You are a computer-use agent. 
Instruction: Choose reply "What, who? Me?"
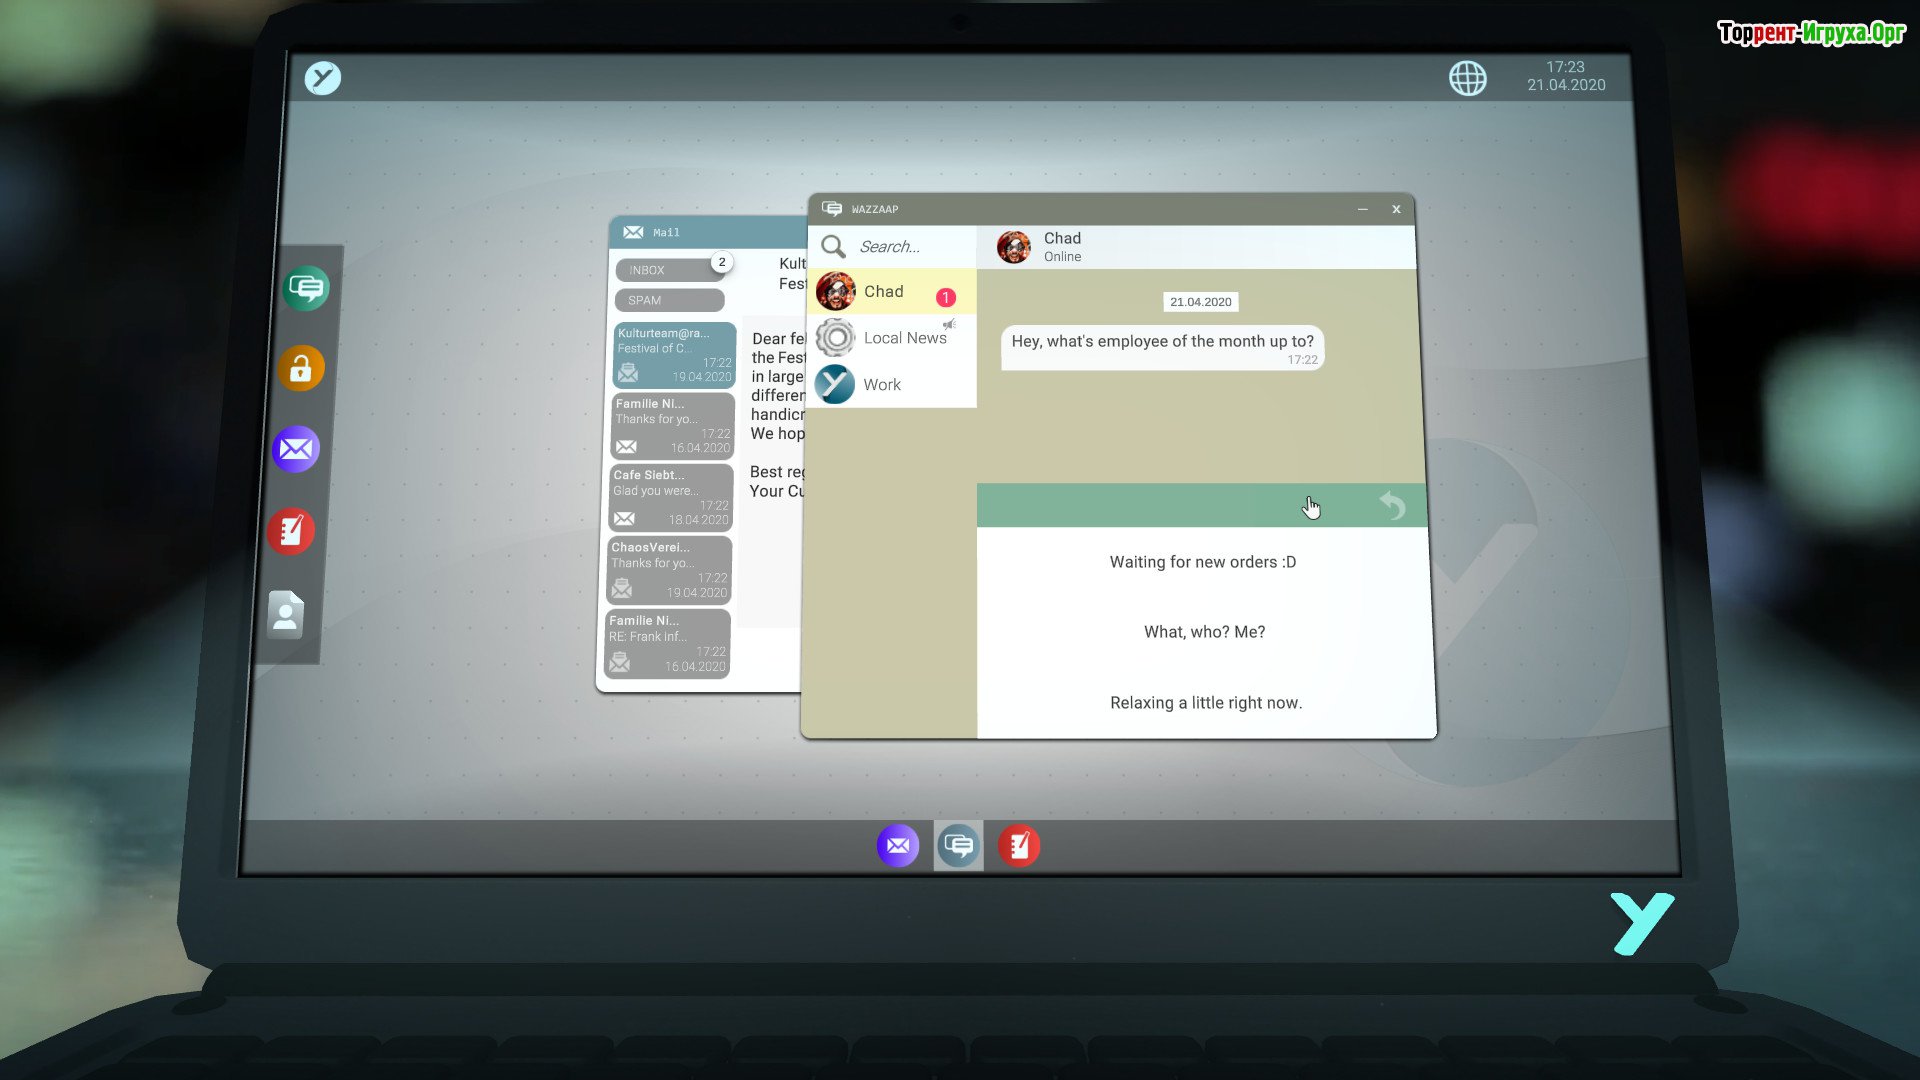[x=1204, y=632]
